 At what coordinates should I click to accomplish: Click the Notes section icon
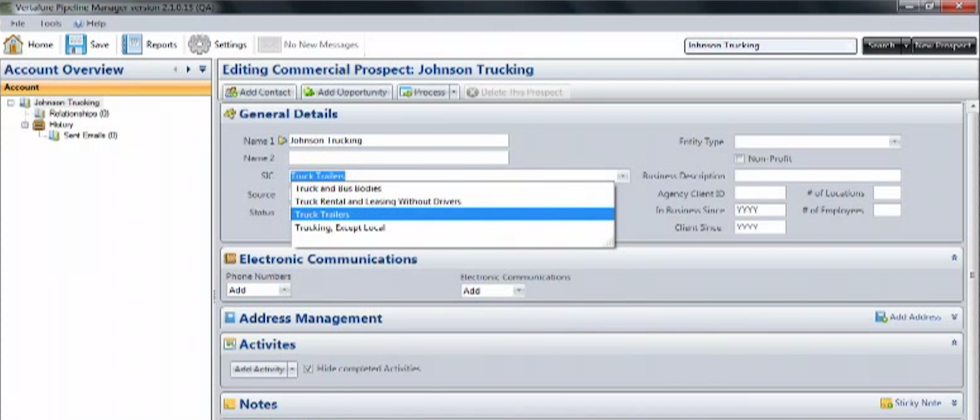pyautogui.click(x=229, y=404)
